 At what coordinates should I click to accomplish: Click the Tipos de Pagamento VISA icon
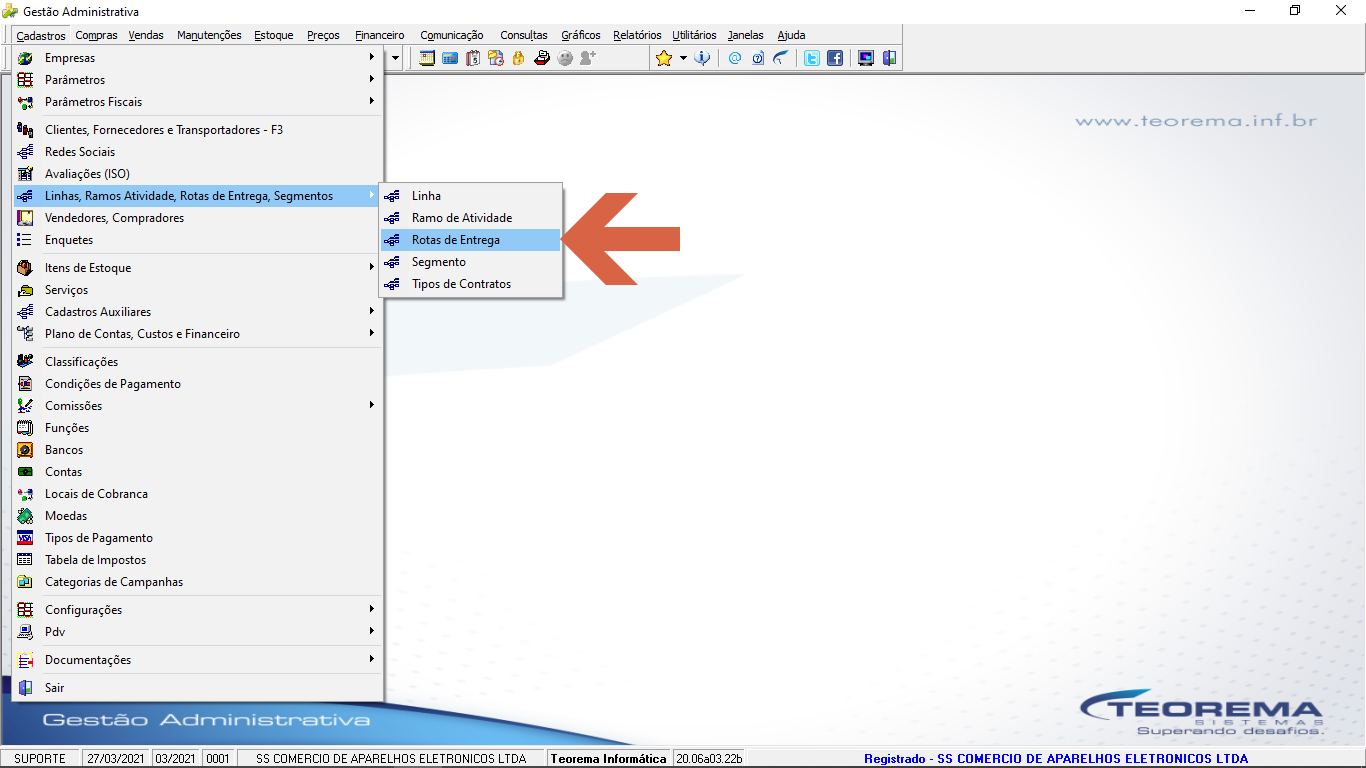25,538
